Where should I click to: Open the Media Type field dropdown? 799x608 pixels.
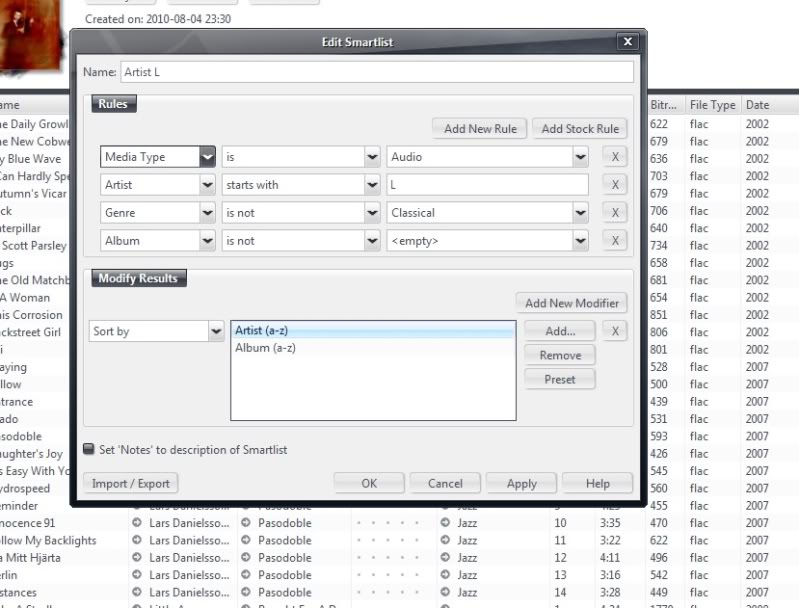[207, 157]
